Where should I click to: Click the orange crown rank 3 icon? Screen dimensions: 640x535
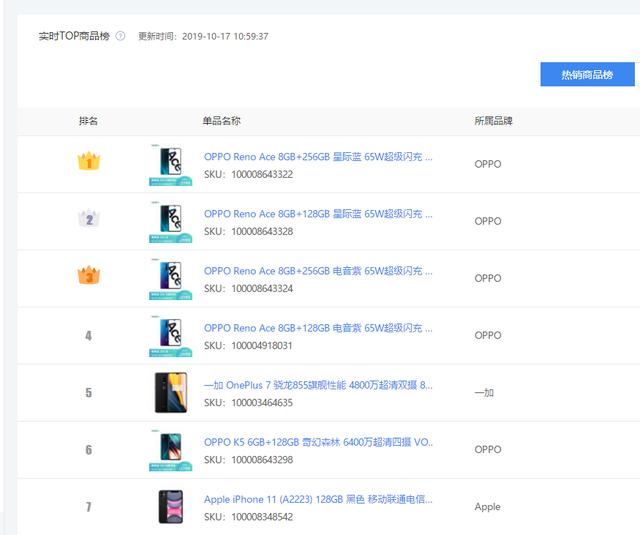point(89,275)
